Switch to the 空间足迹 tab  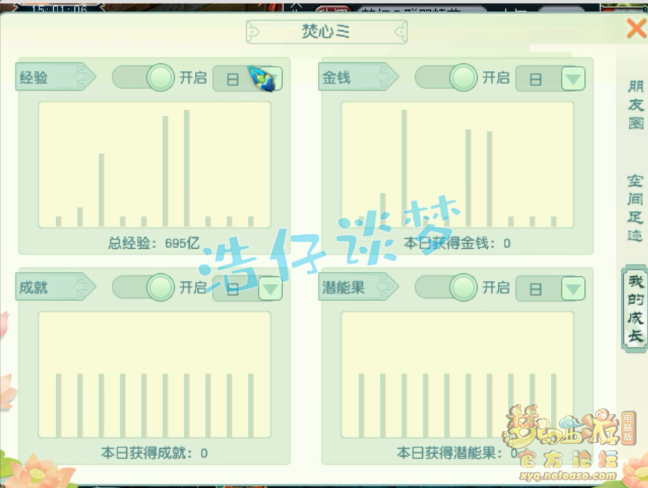[x=635, y=208]
